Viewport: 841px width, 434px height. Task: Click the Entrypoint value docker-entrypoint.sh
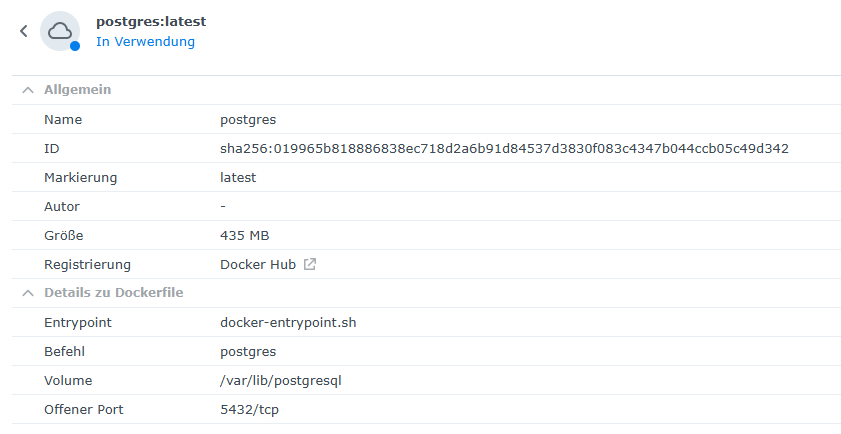click(289, 323)
